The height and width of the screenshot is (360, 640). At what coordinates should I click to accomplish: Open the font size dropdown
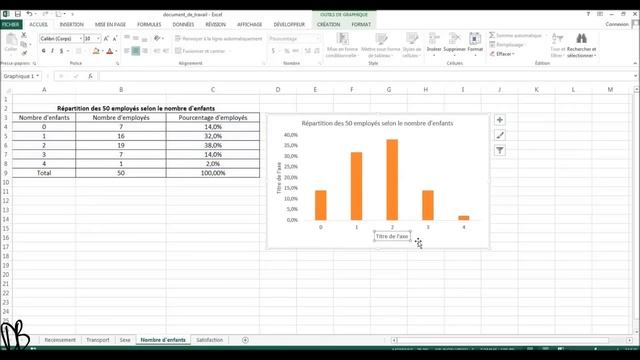click(x=98, y=38)
